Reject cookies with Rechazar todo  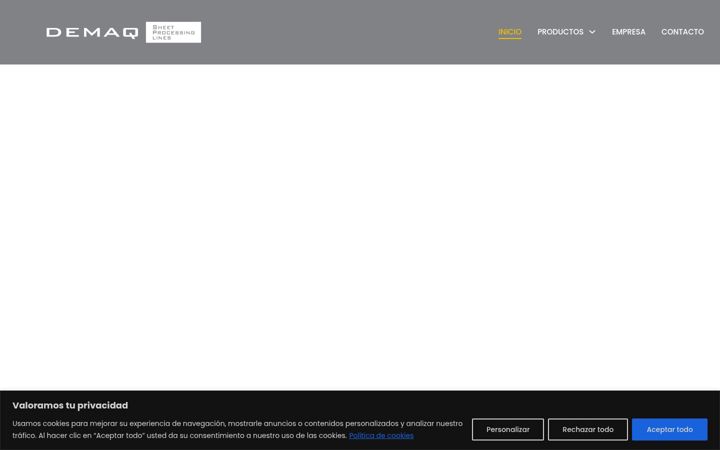588,429
